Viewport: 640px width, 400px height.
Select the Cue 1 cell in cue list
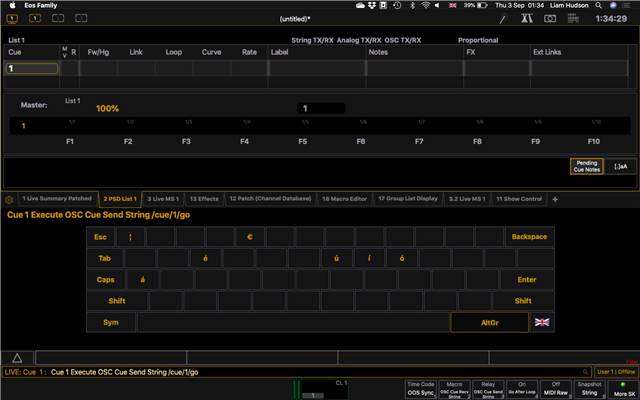pos(31,68)
